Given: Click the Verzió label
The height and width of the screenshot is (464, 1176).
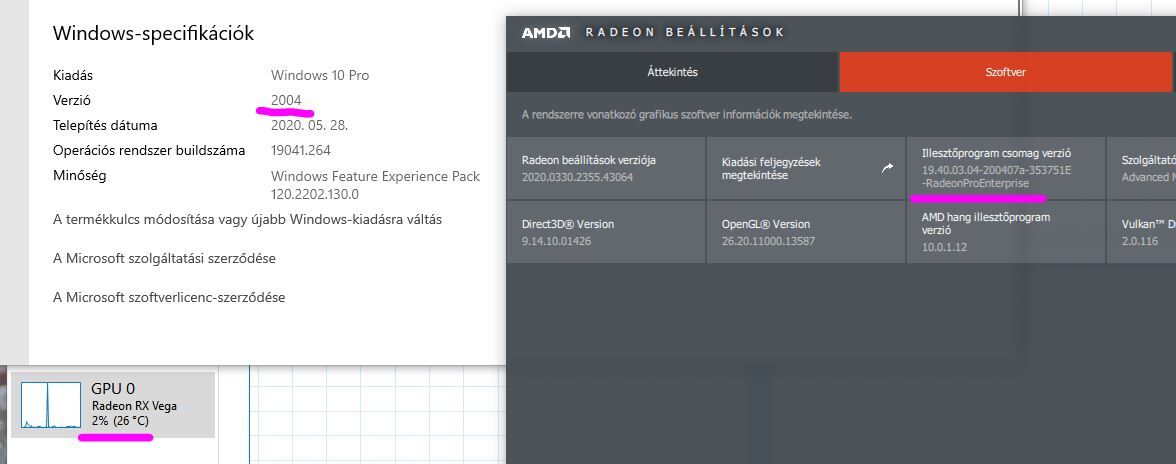Looking at the screenshot, I should pyautogui.click(x=71, y=100).
